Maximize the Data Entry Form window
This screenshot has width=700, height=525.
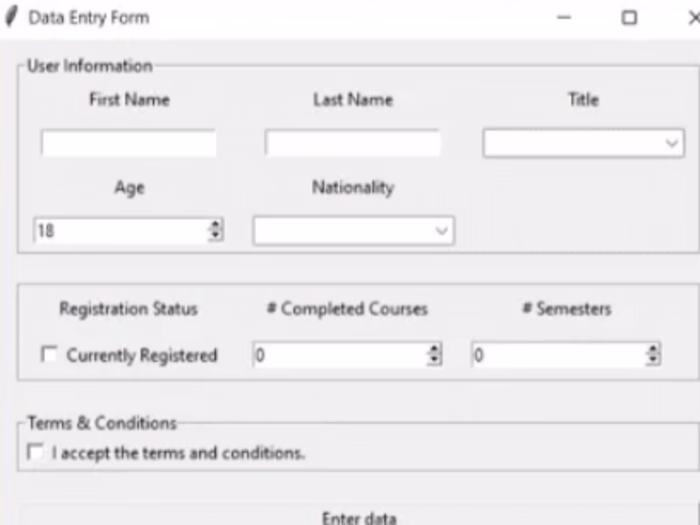click(x=629, y=18)
